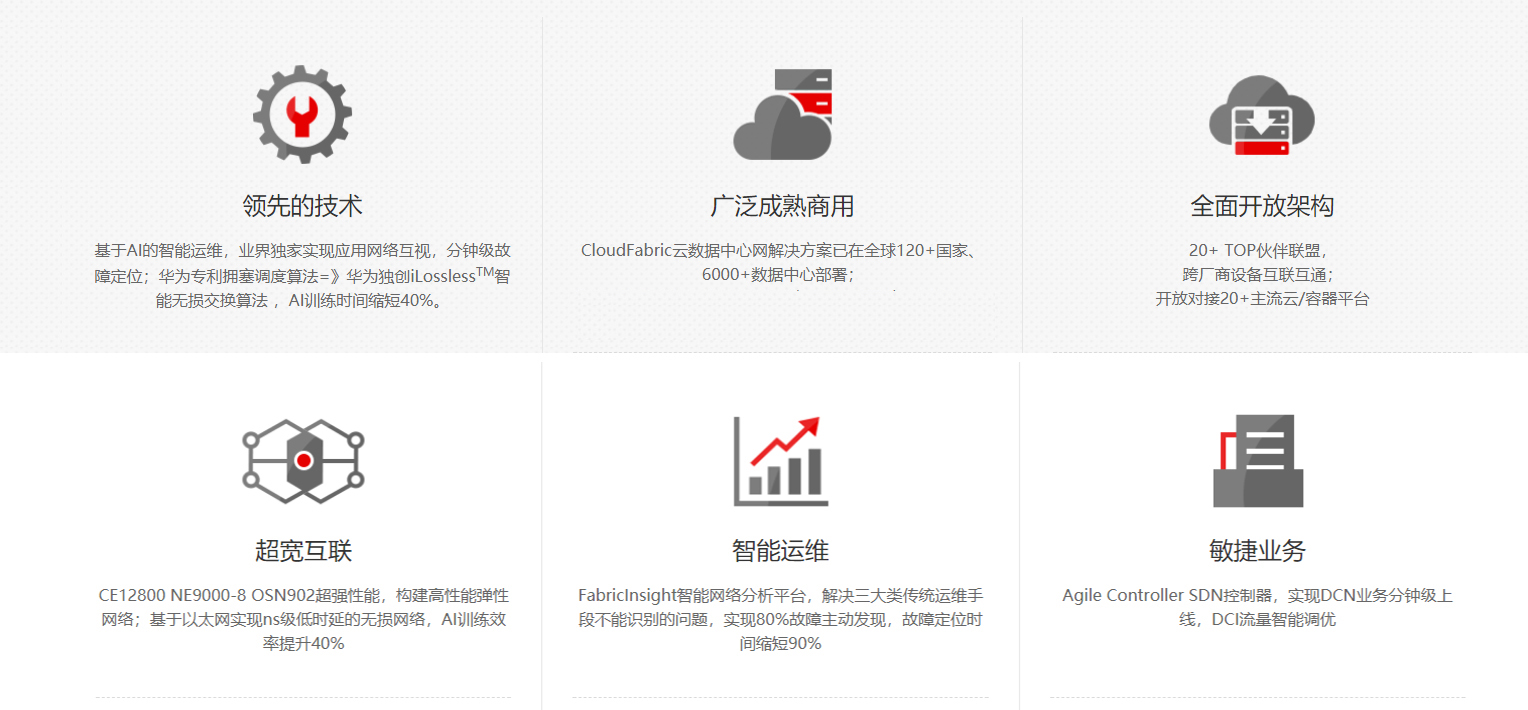Click the cloud download server icon
1528x710 pixels.
1261,115
